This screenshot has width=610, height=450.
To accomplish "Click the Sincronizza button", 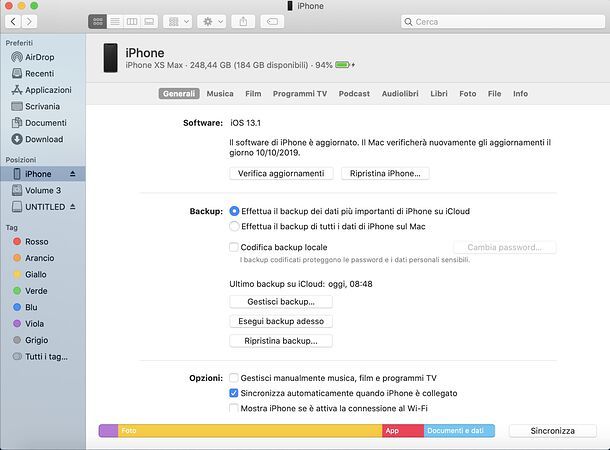I will pyautogui.click(x=553, y=431).
